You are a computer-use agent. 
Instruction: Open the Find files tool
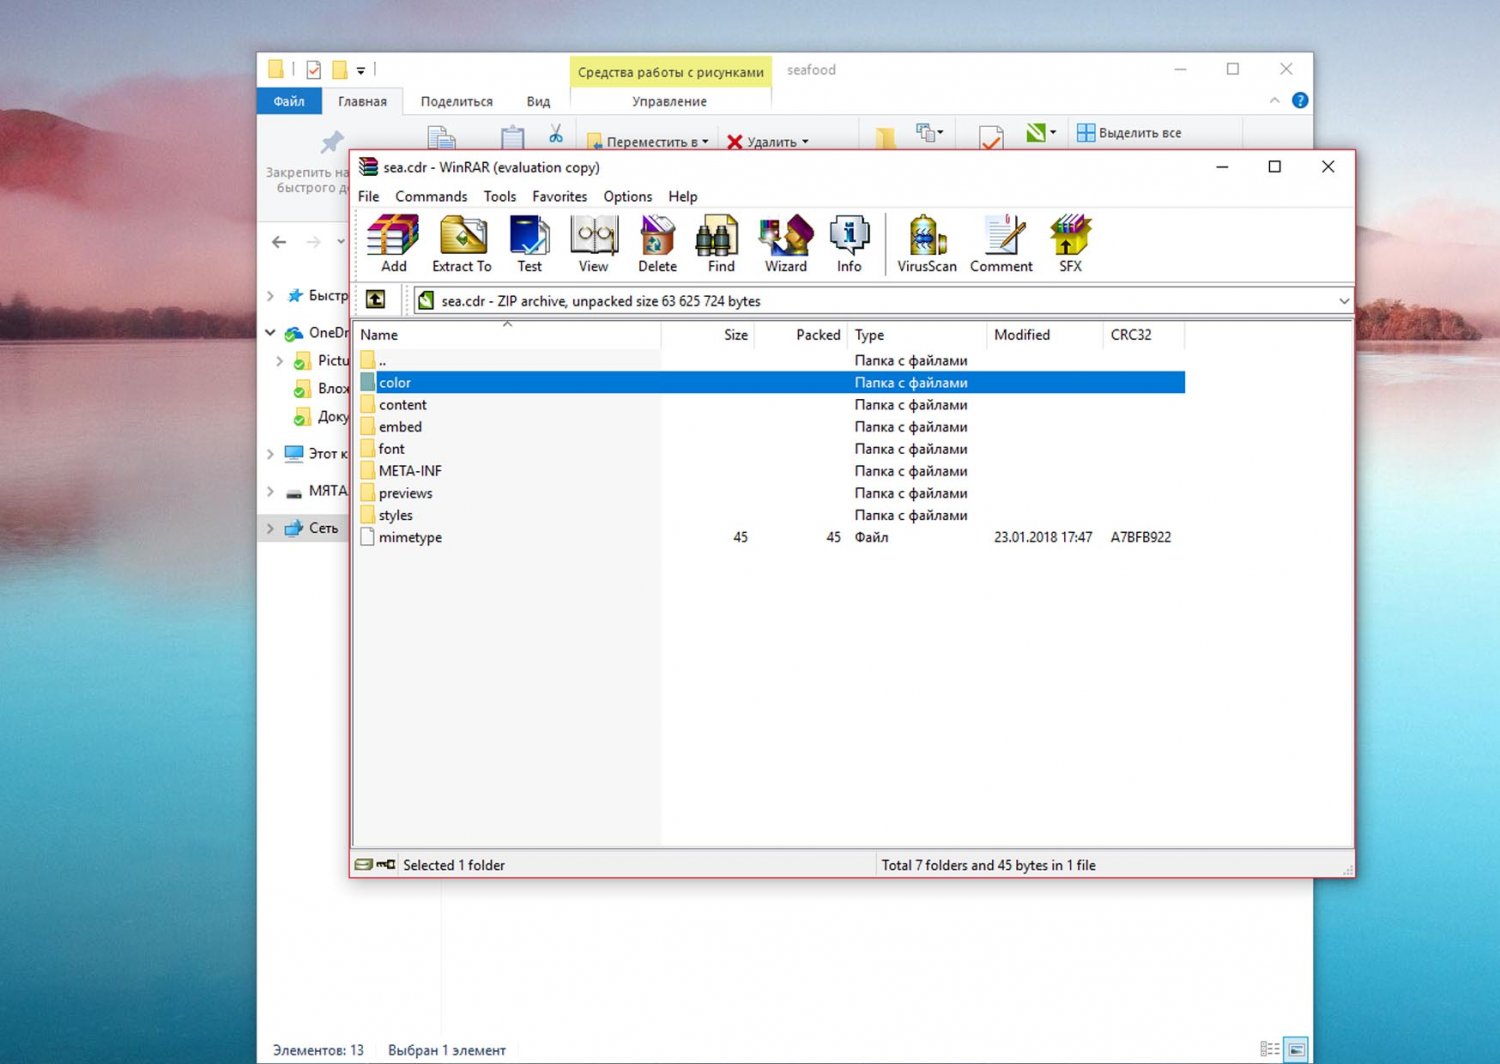point(720,243)
